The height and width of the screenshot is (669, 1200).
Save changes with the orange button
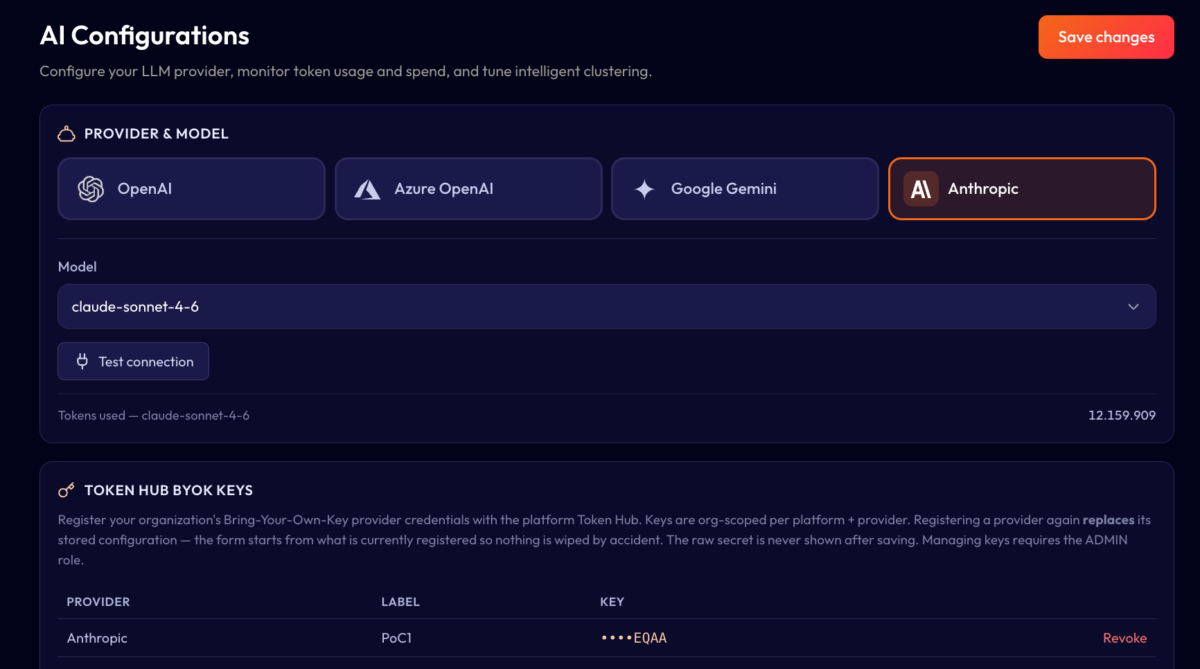pos(1106,37)
